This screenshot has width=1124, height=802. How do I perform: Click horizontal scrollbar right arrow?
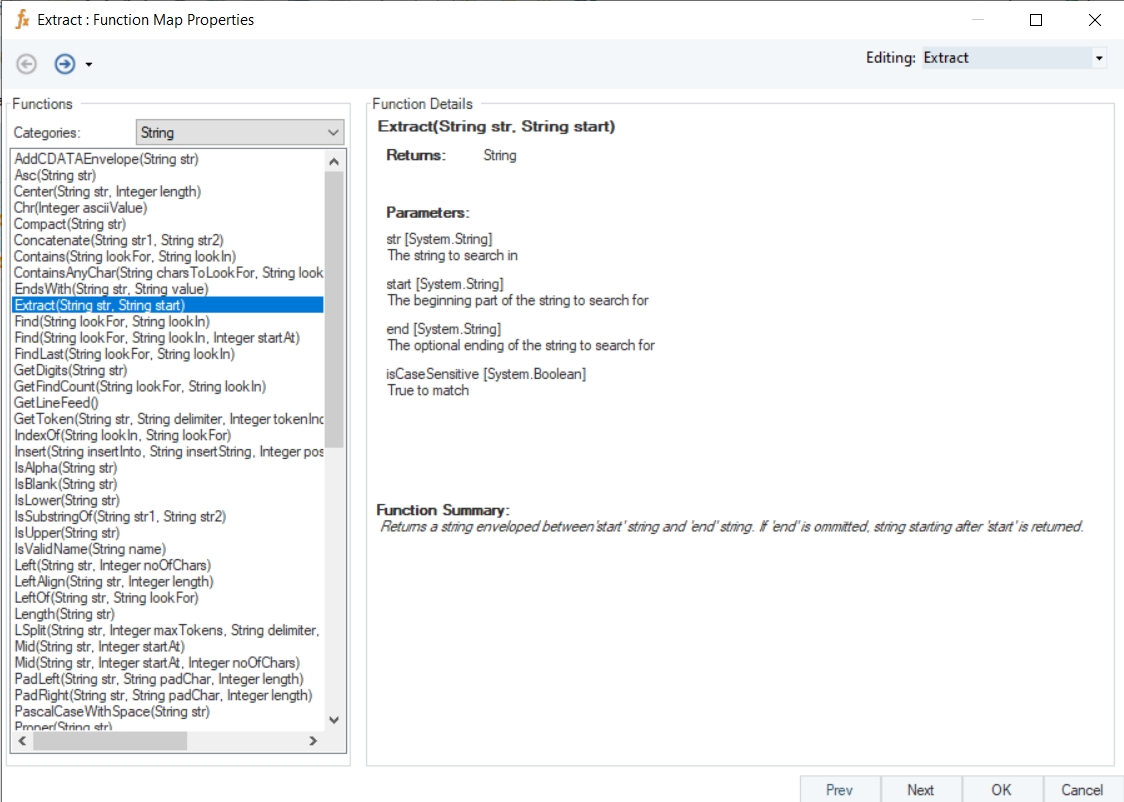point(312,741)
